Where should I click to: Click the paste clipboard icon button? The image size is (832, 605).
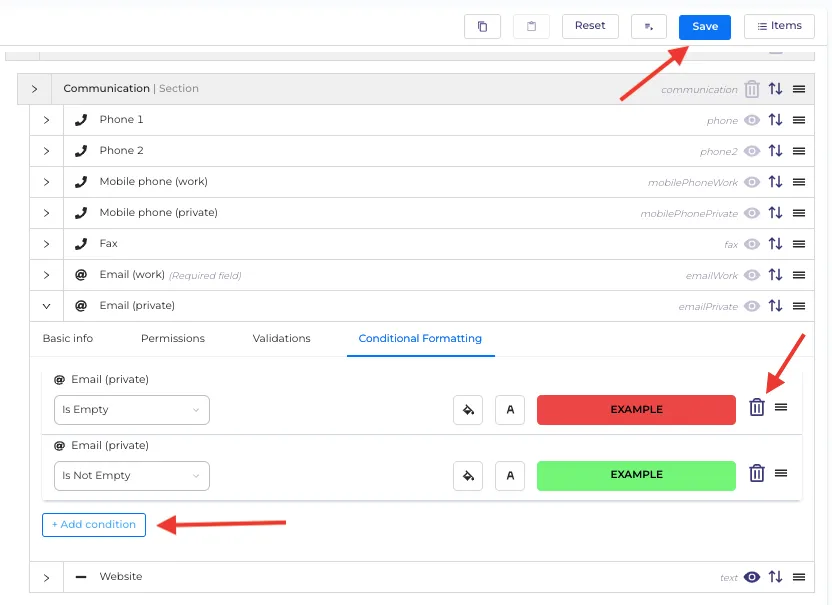coord(531,27)
